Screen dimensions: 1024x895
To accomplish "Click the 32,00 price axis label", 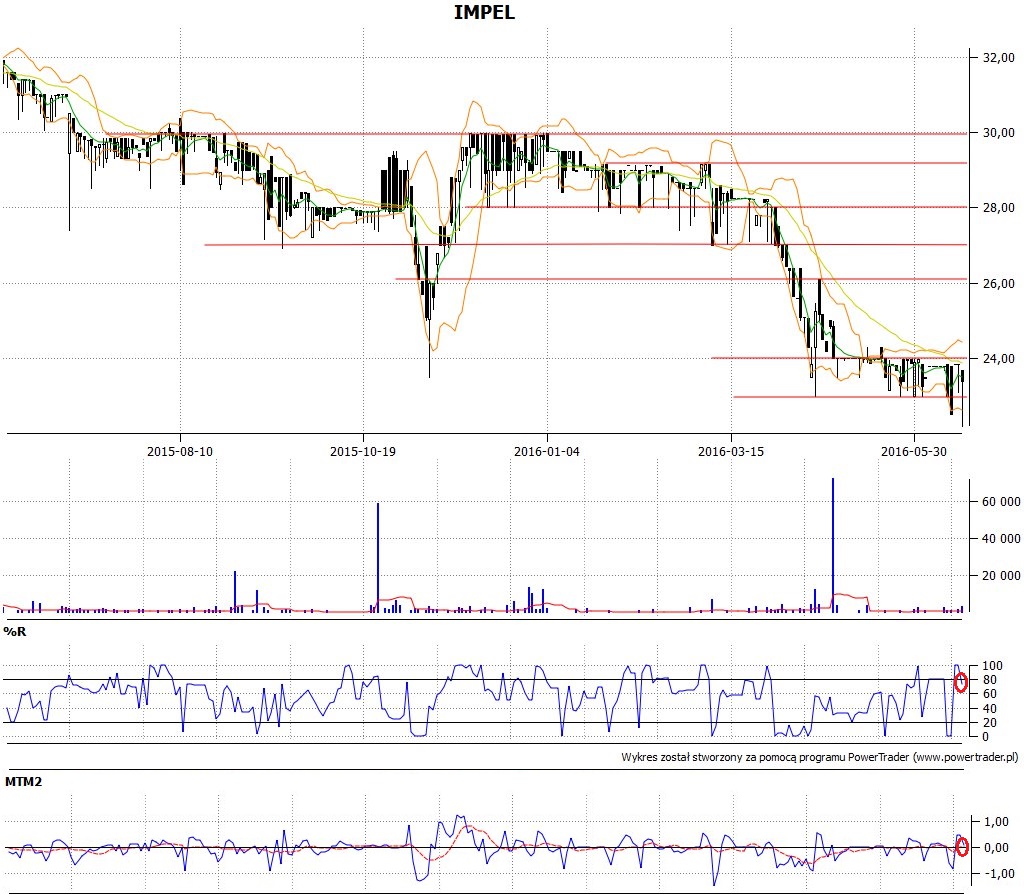I will pyautogui.click(x=999, y=58).
